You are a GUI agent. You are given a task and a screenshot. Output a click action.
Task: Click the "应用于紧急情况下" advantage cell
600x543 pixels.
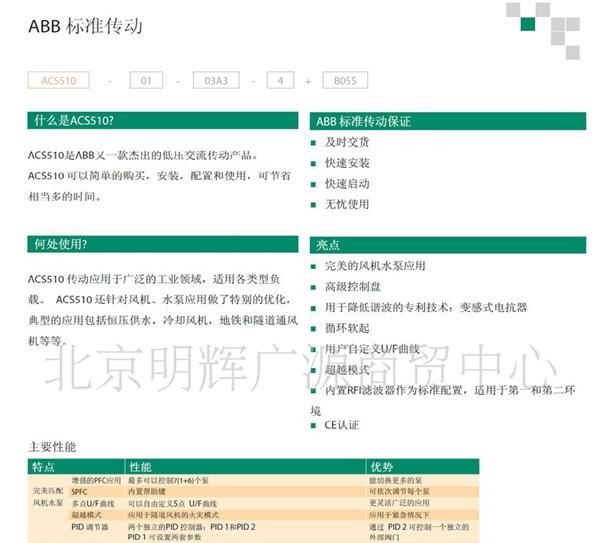399,515
